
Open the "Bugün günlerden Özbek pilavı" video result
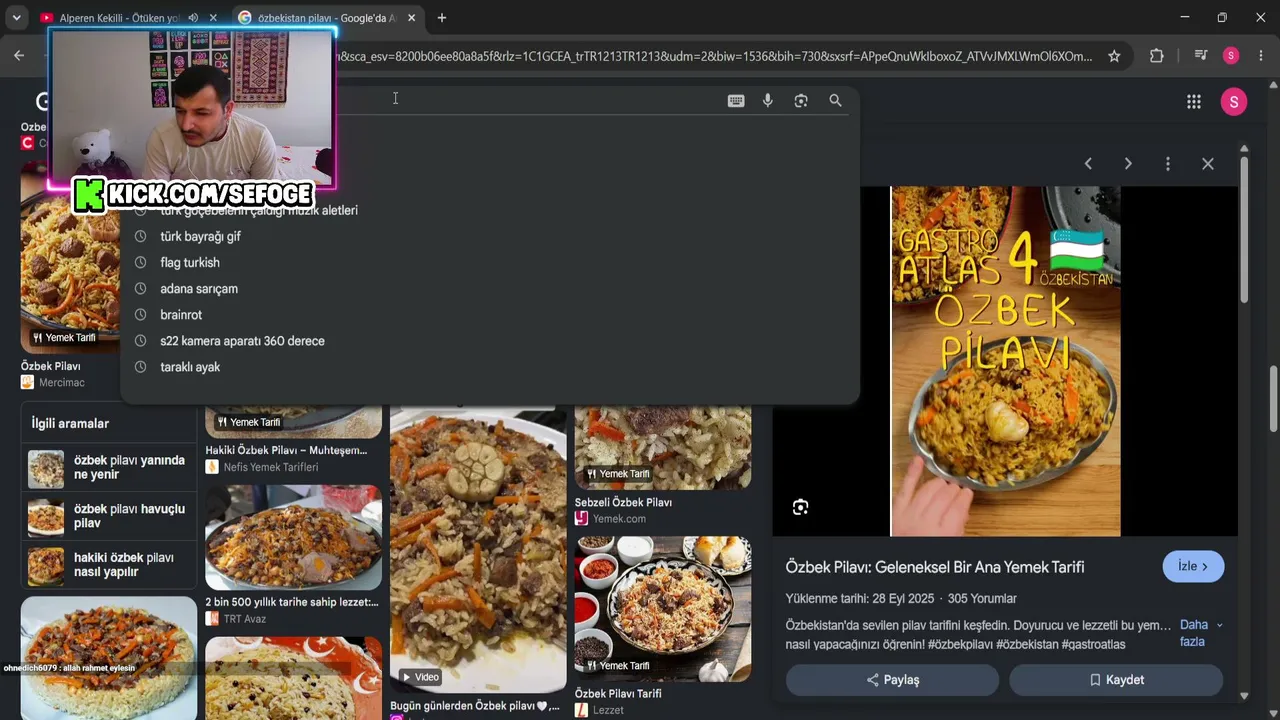474,705
